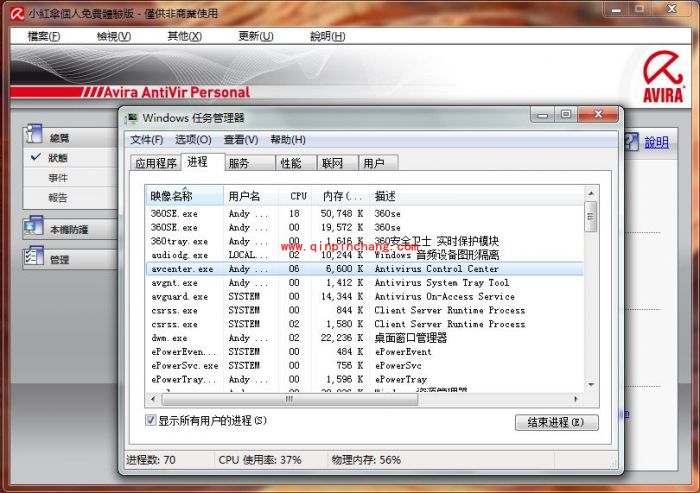Viewport: 700px width, 493px height.
Task: Click the 结束进程(E) end process button
Action: tap(556, 422)
